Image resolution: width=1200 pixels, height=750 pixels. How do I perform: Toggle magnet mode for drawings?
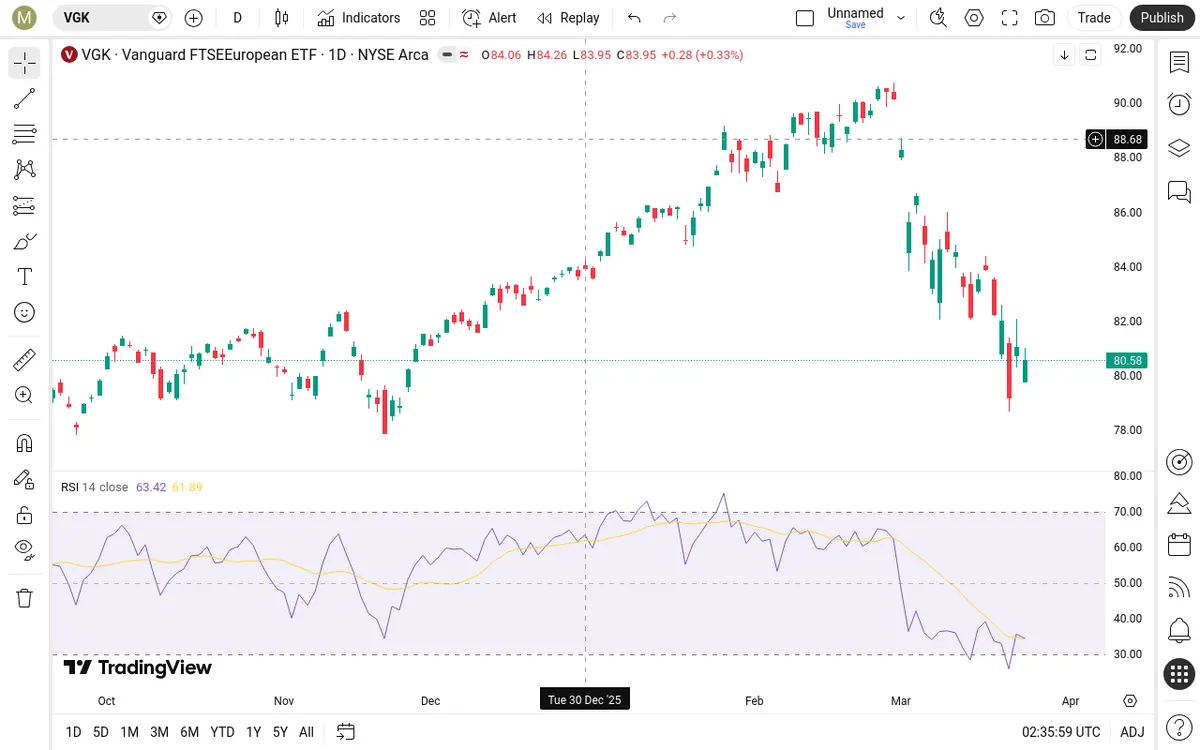coord(25,443)
